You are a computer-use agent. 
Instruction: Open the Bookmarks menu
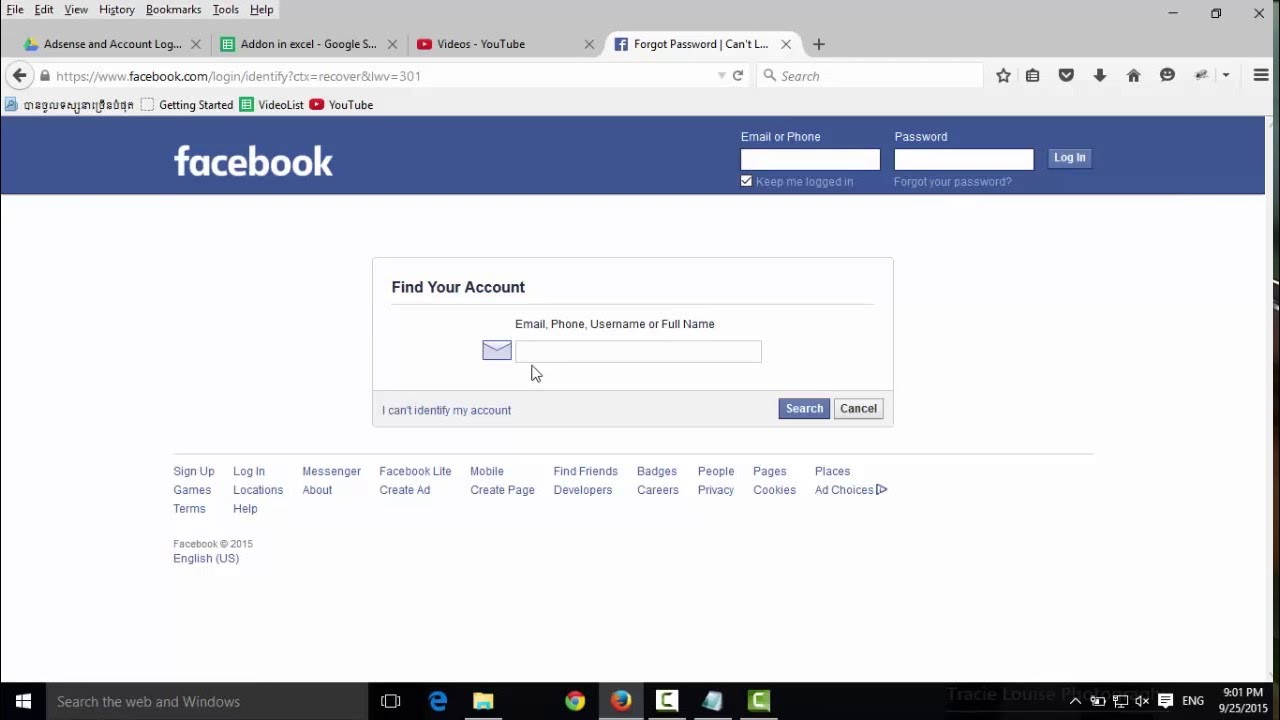[x=174, y=9]
